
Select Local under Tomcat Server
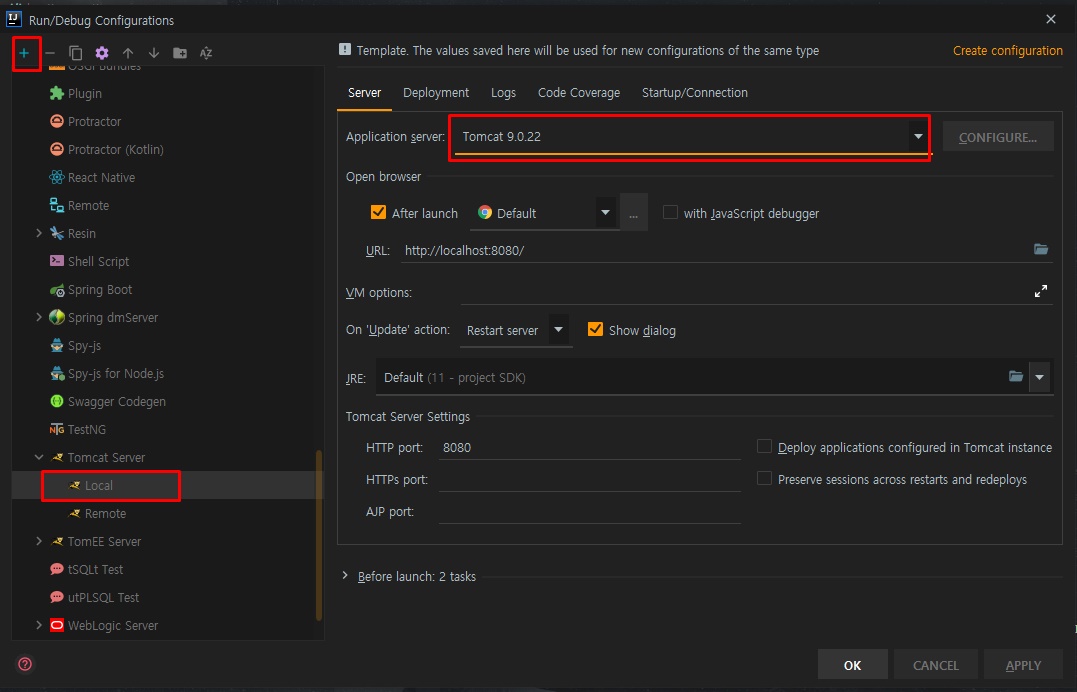(x=98, y=486)
